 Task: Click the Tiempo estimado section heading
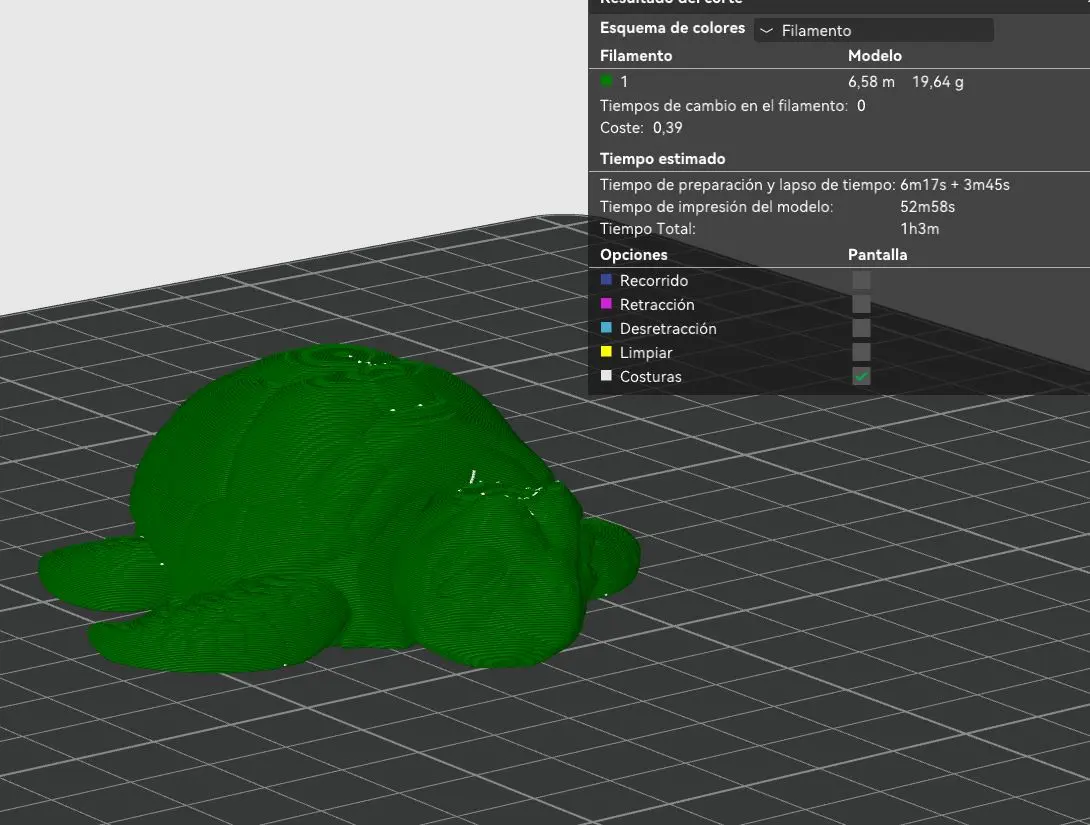click(662, 158)
